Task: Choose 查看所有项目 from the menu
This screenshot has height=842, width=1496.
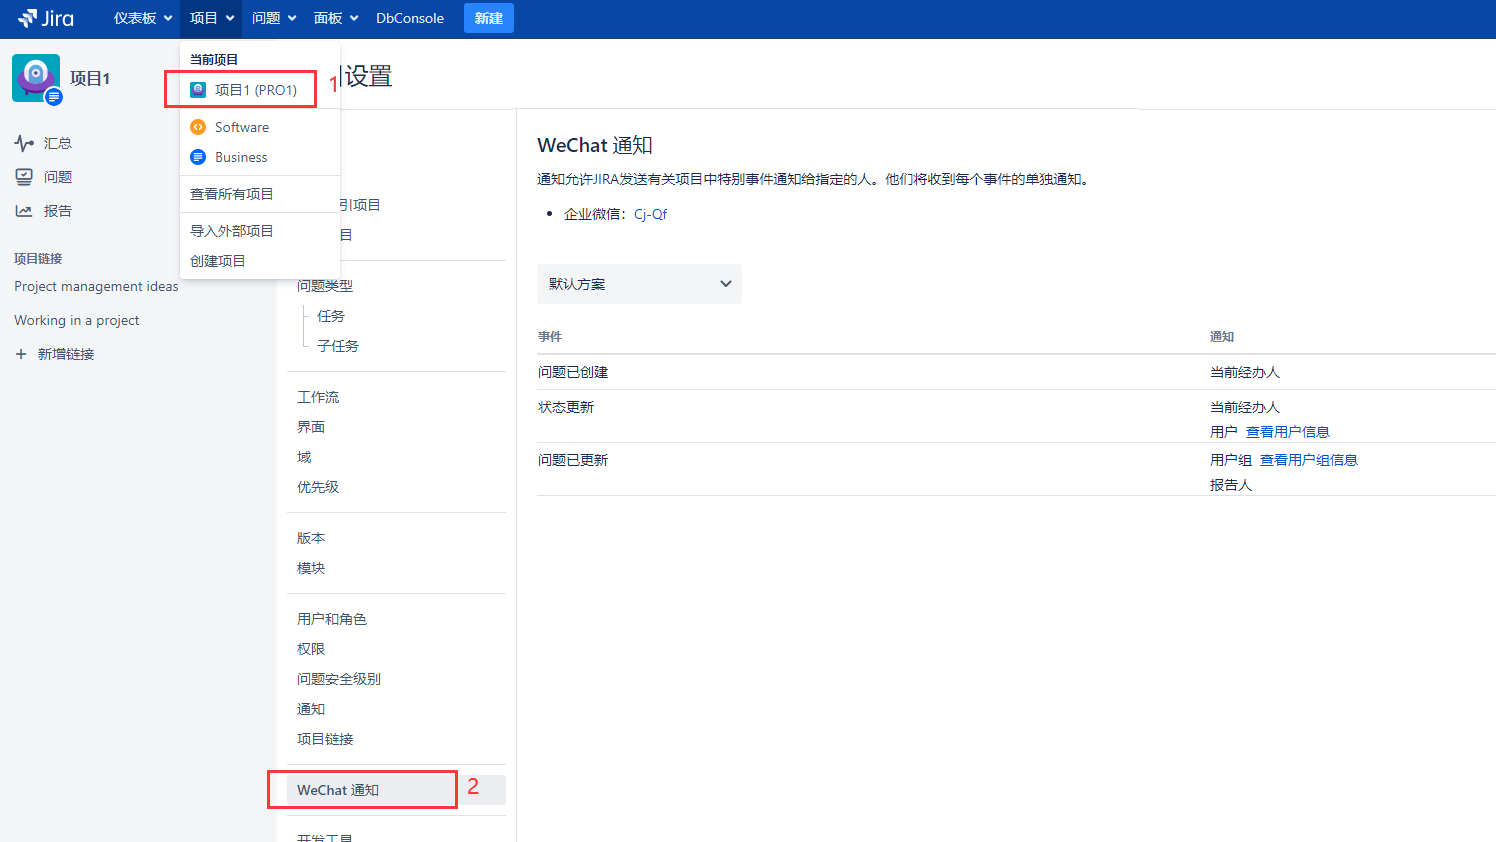Action: pos(231,194)
